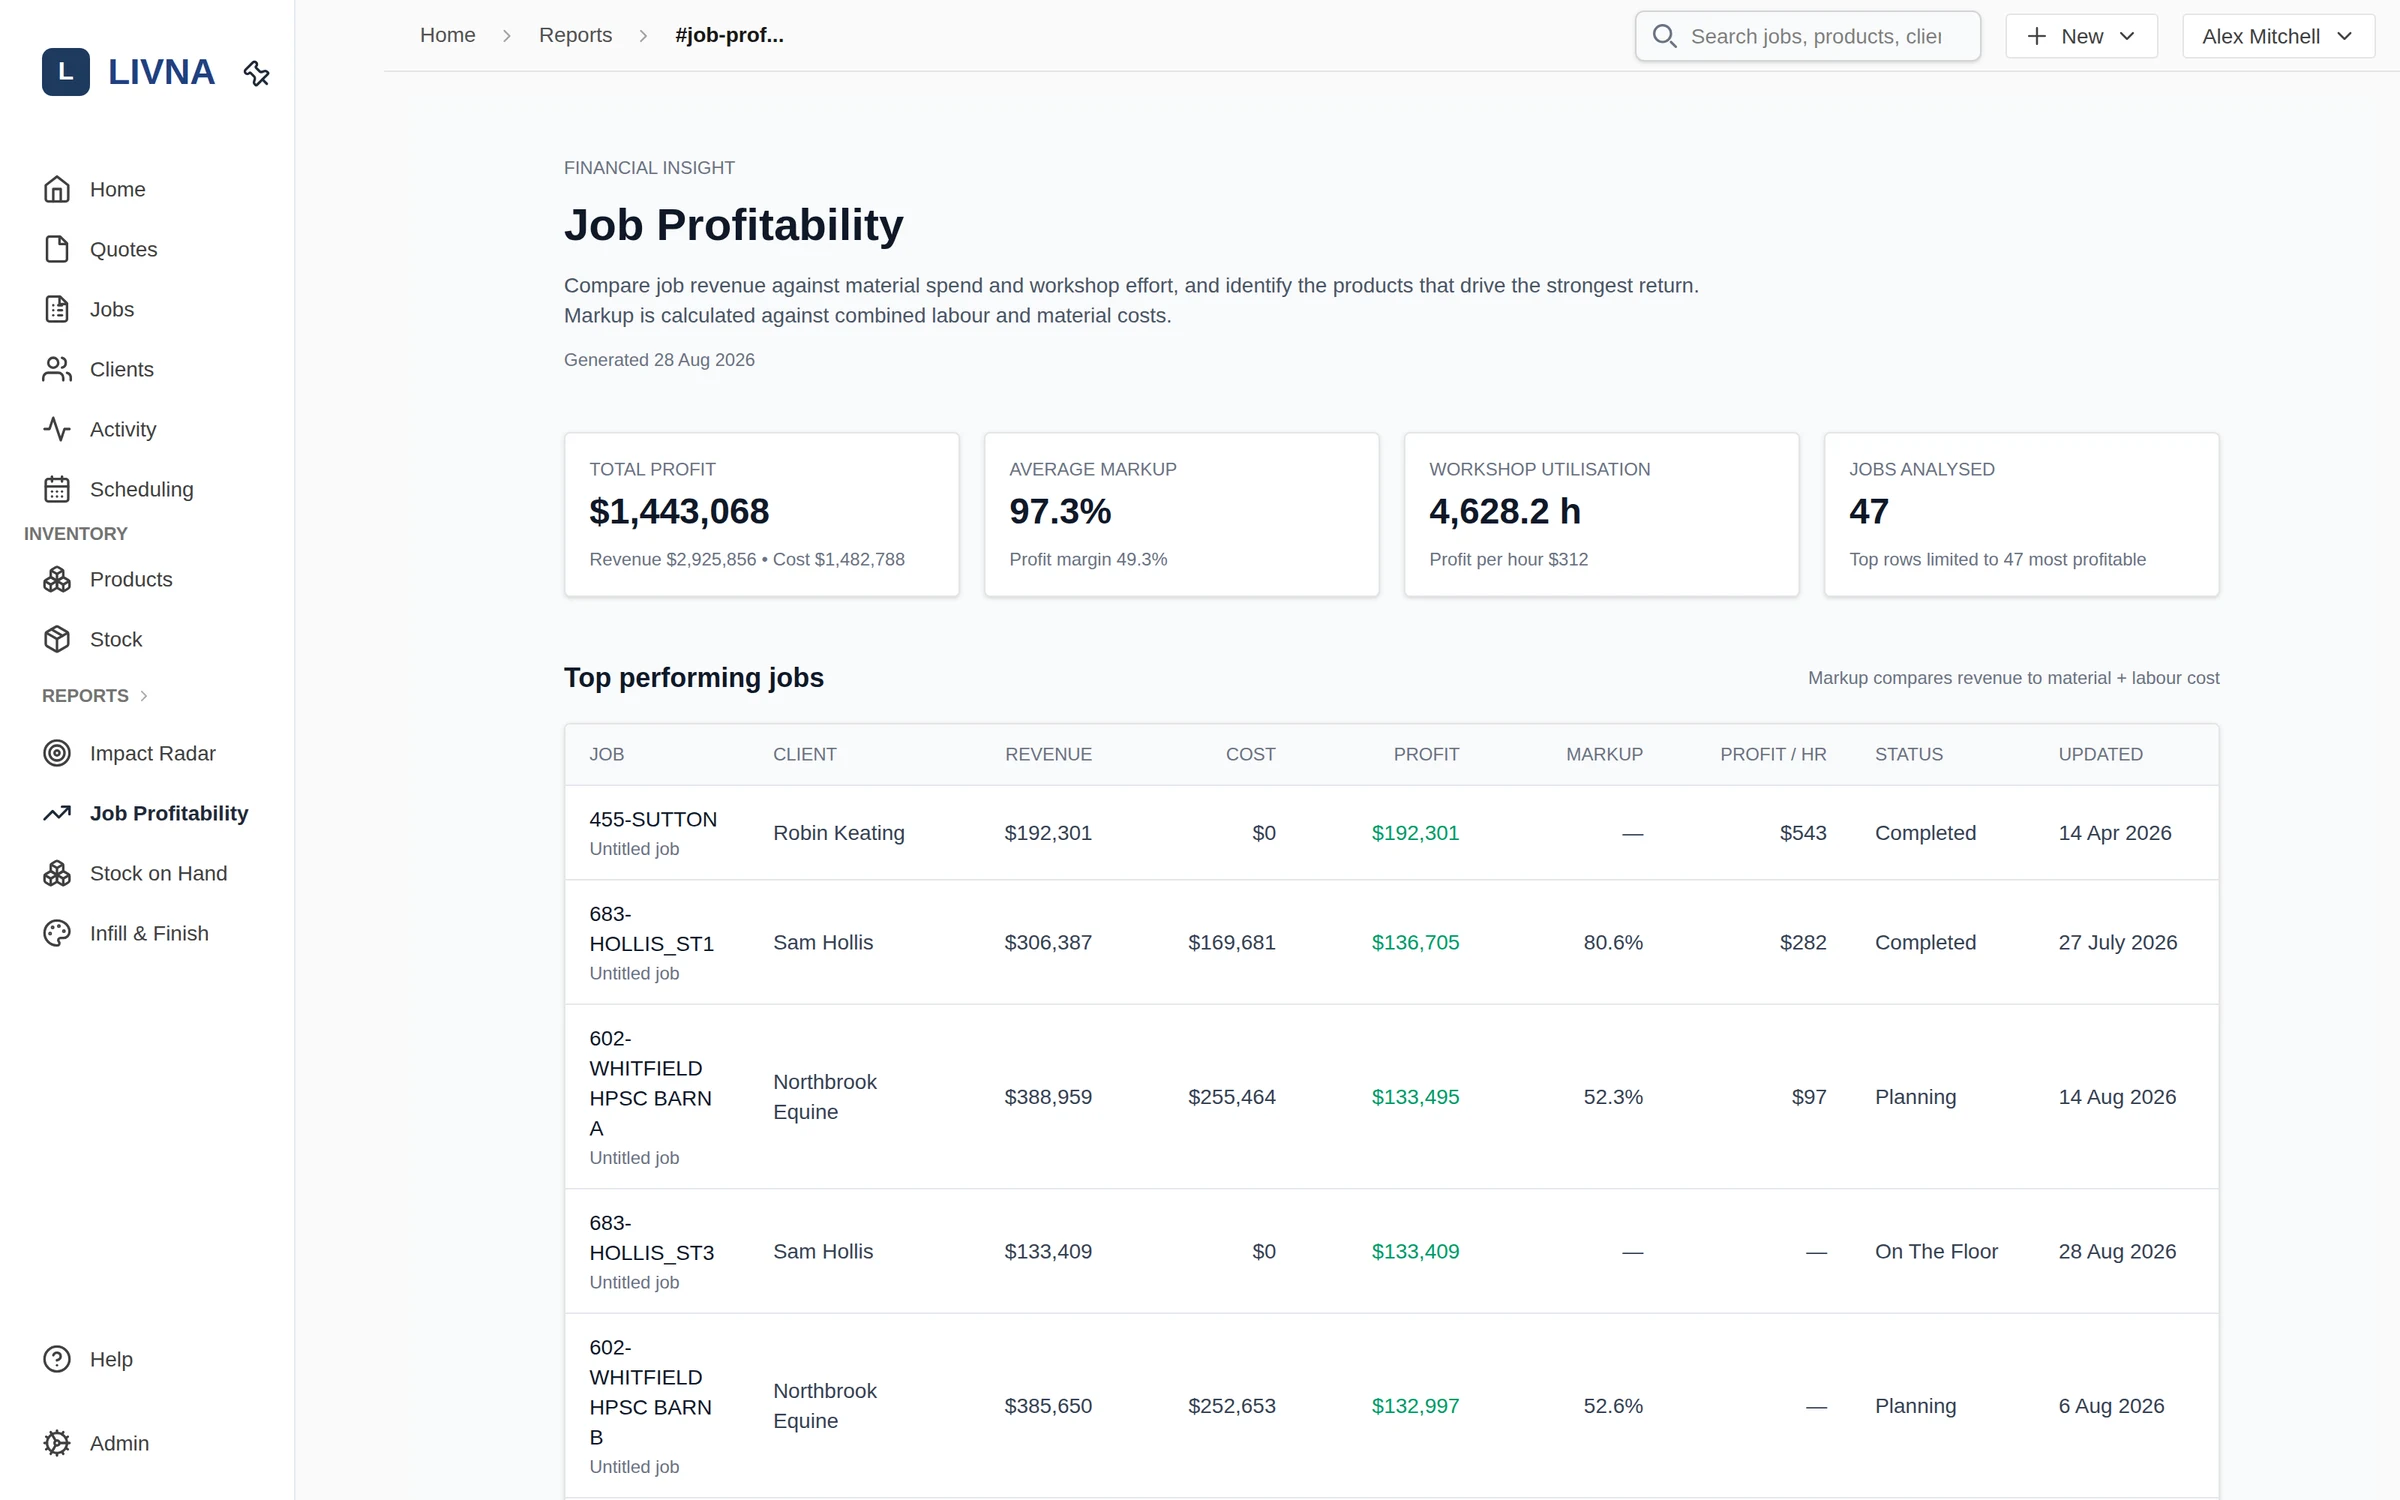Open Stock on Hand report label

[x=158, y=873]
